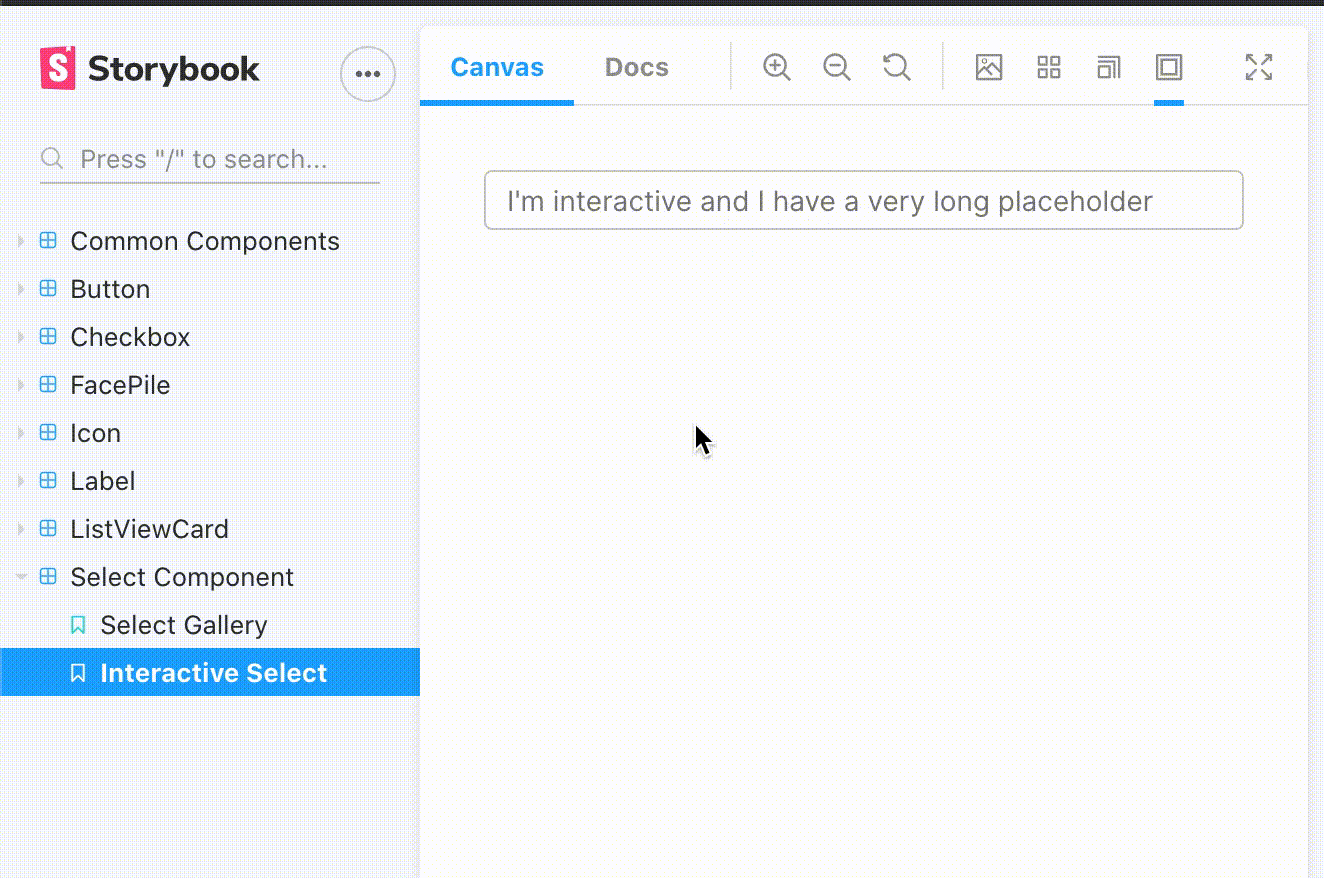Reset canvas zoom

click(897, 67)
